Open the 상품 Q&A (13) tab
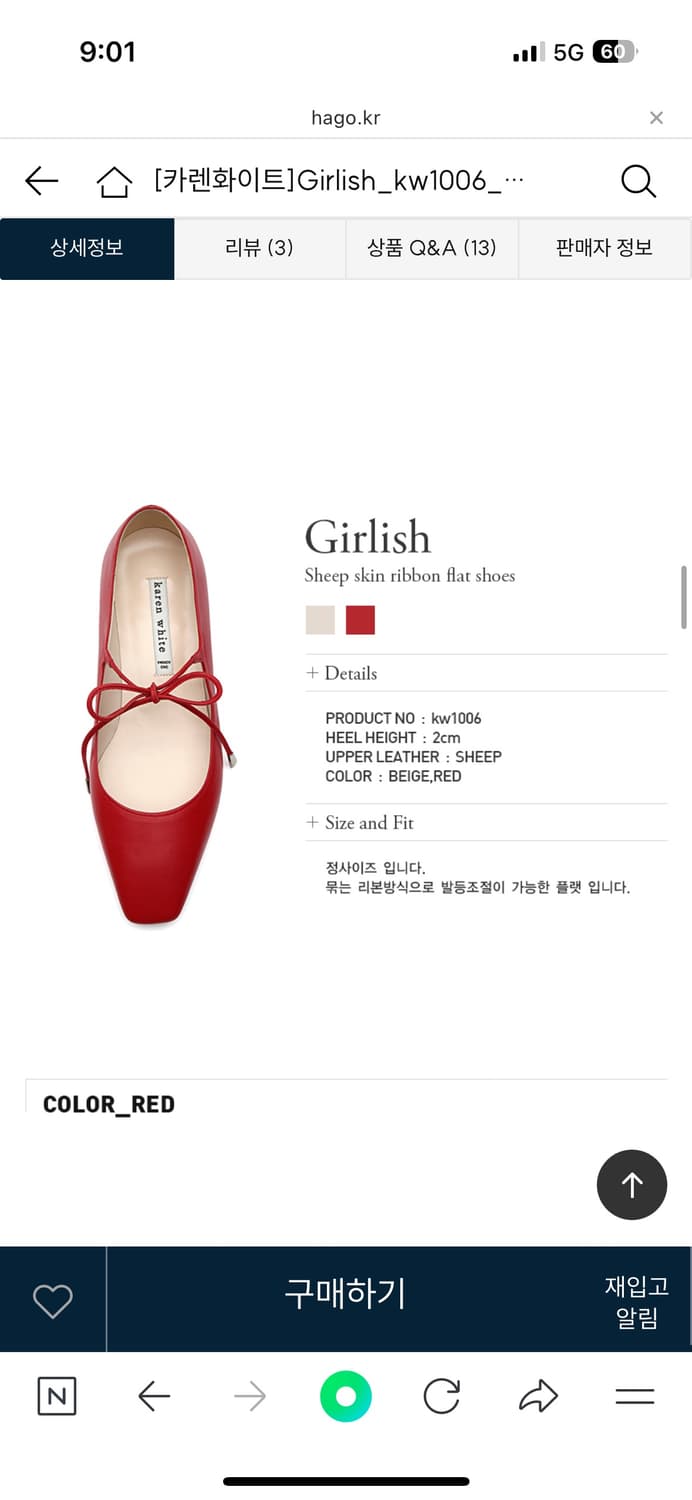The width and height of the screenshot is (692, 1500). [432, 248]
